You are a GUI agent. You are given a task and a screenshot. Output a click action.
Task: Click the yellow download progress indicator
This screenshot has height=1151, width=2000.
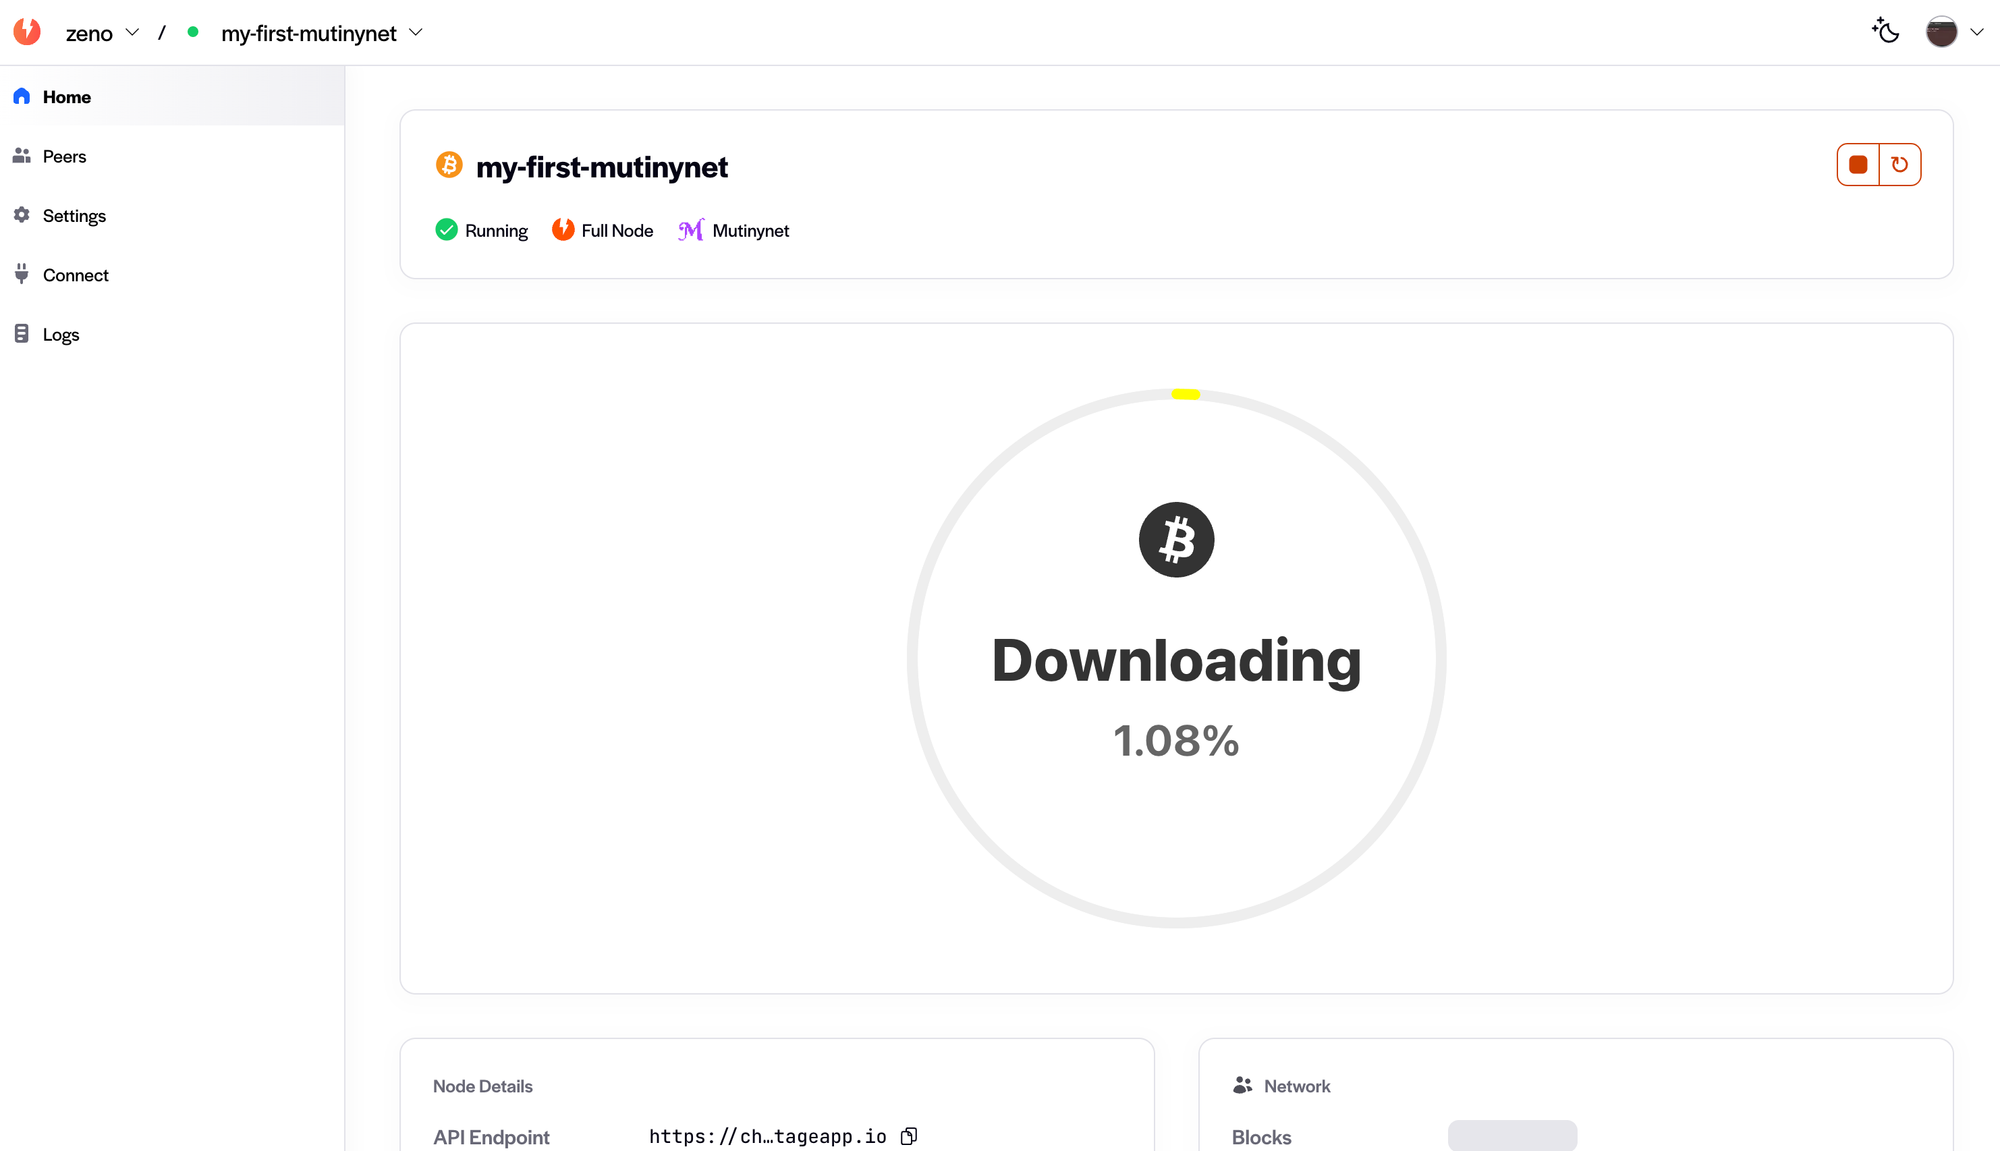coord(1185,394)
